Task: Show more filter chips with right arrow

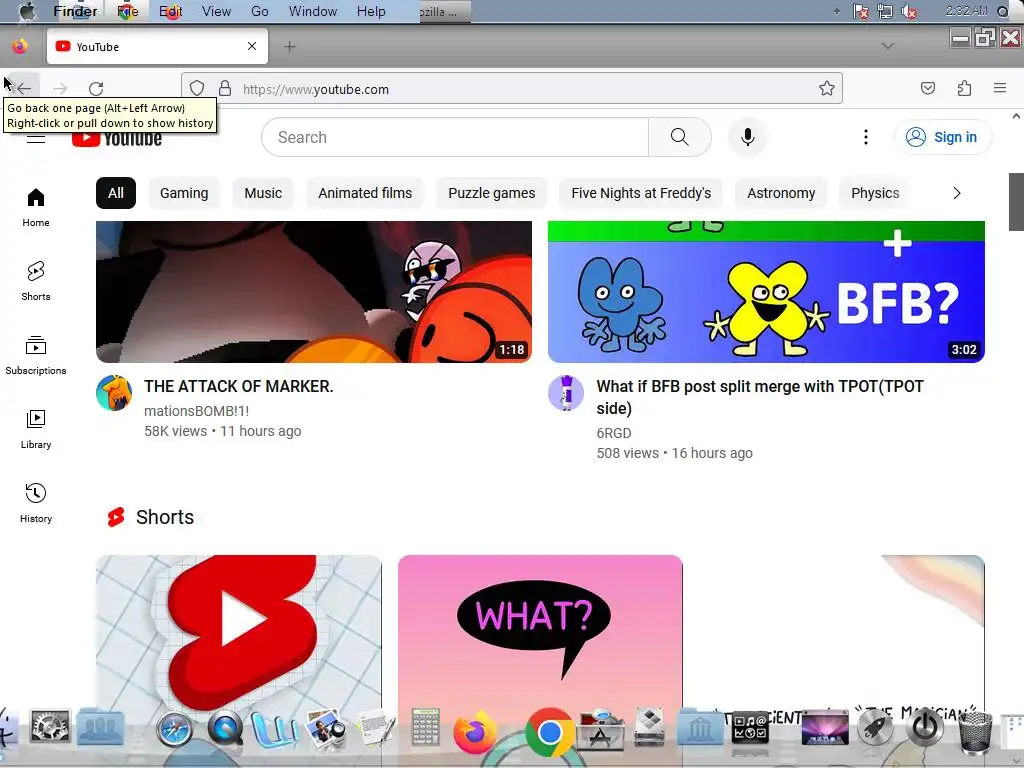Action: point(957,193)
